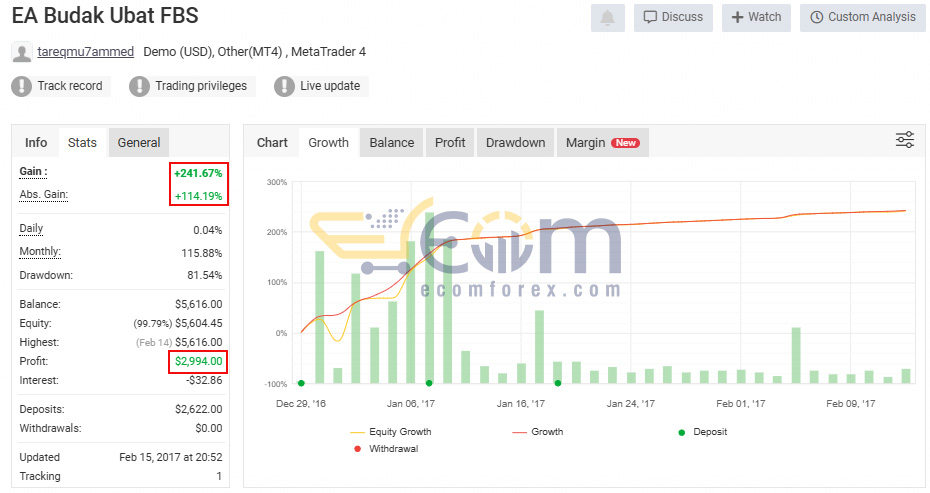Click the Trading privileges label

click(201, 86)
